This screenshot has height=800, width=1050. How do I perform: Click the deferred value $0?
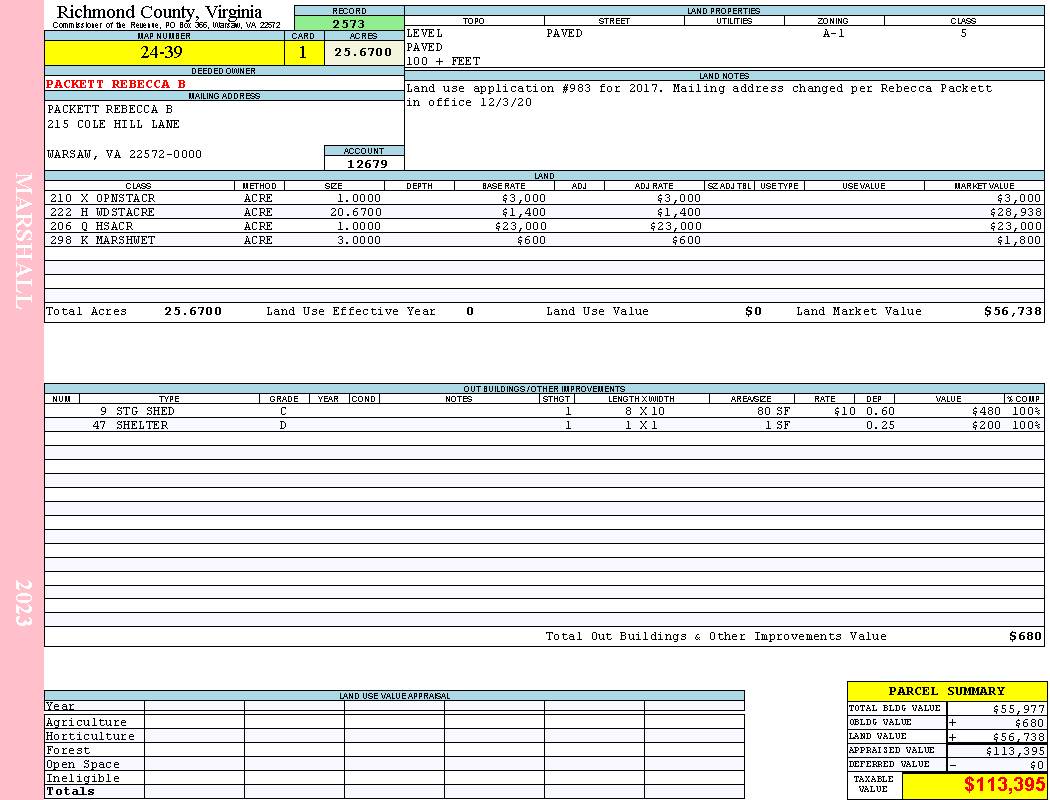click(1037, 765)
